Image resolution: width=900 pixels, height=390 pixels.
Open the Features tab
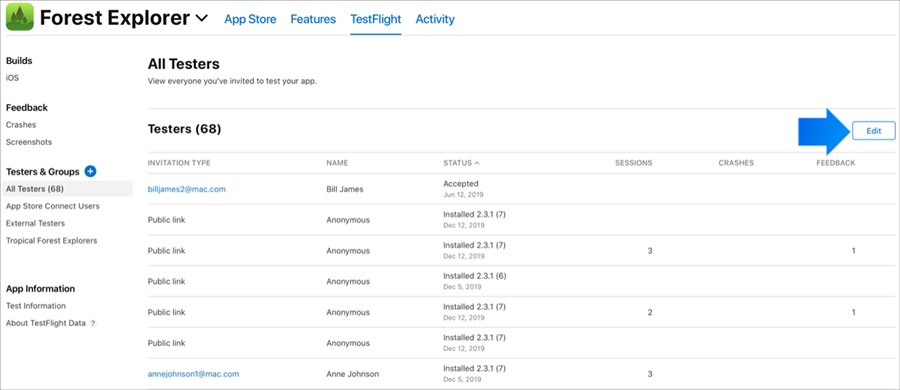(313, 19)
